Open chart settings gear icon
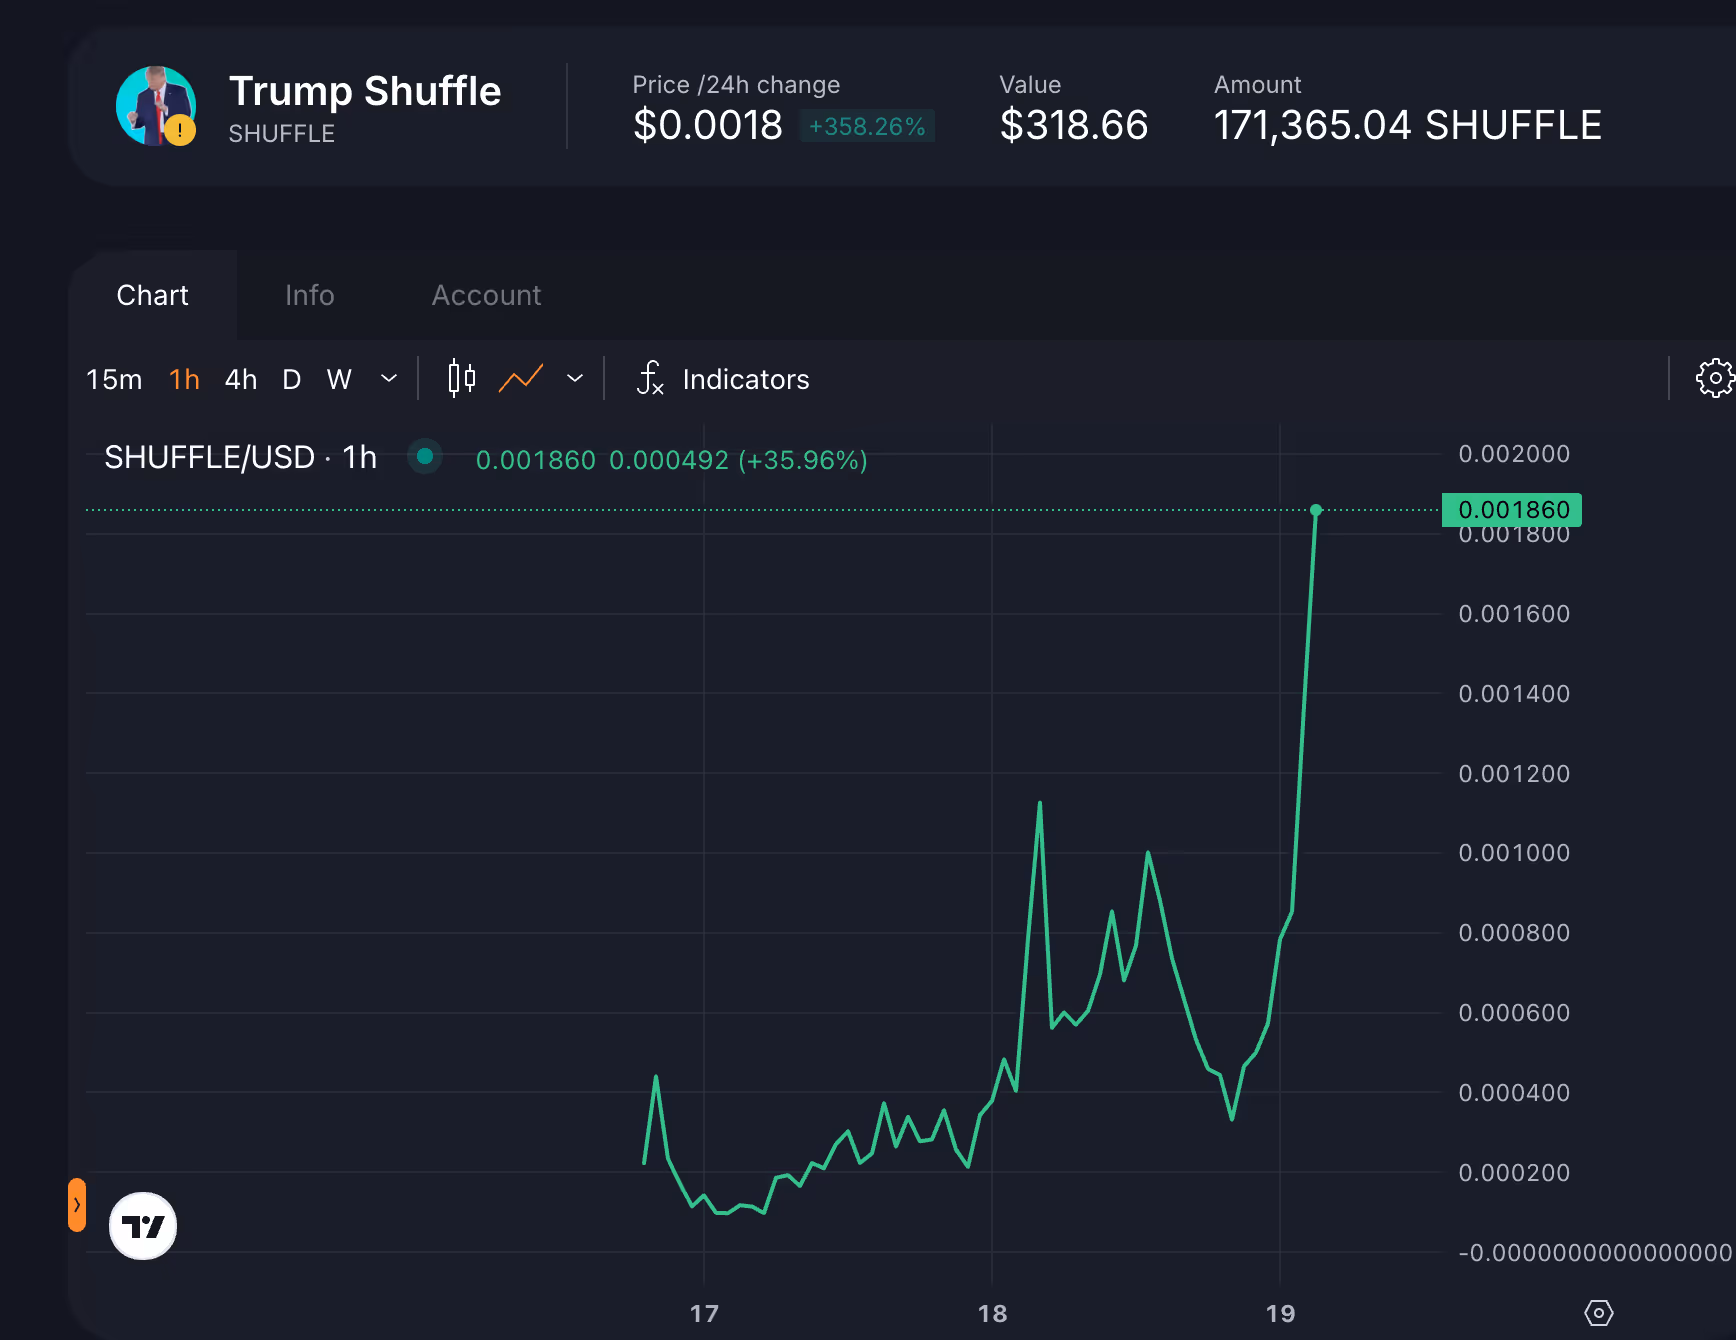The image size is (1736, 1340). (x=1714, y=378)
